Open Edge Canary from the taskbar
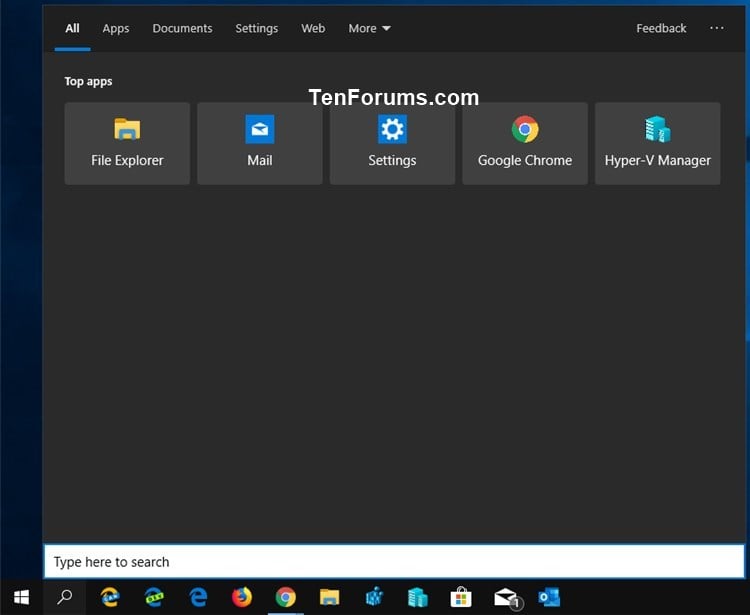 coord(110,597)
